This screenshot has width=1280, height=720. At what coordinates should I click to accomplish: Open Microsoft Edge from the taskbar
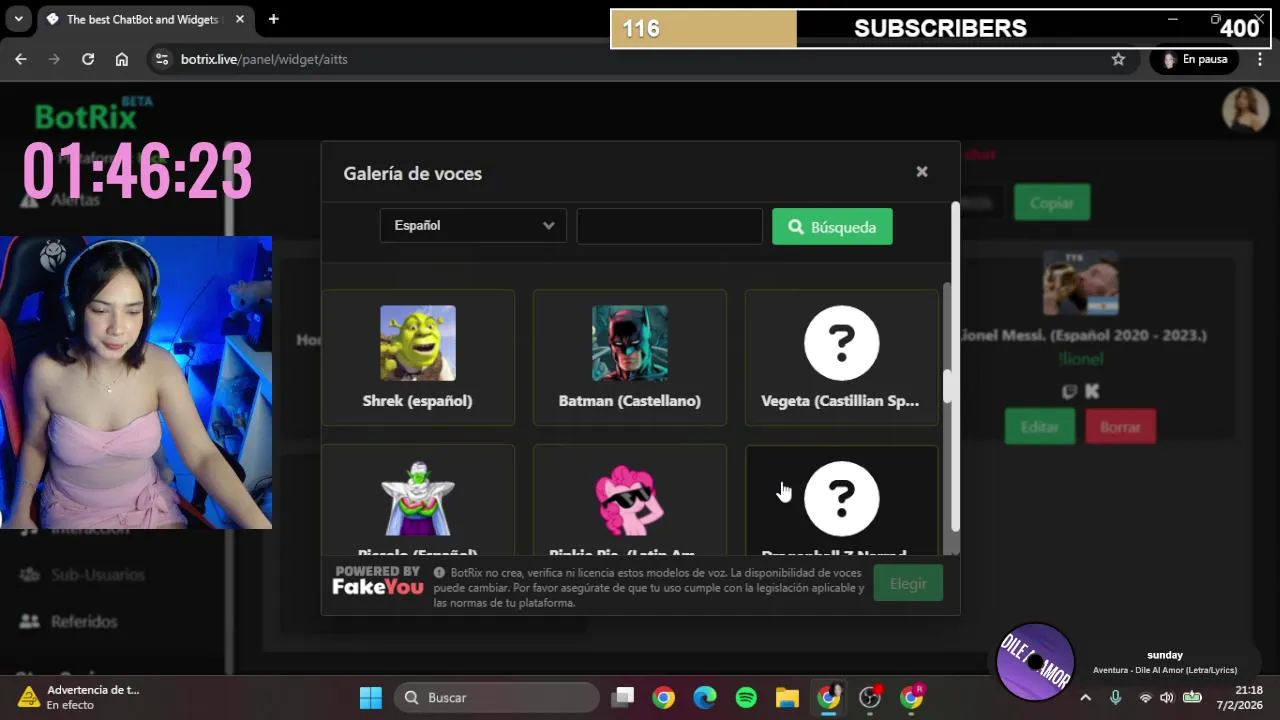pos(705,697)
